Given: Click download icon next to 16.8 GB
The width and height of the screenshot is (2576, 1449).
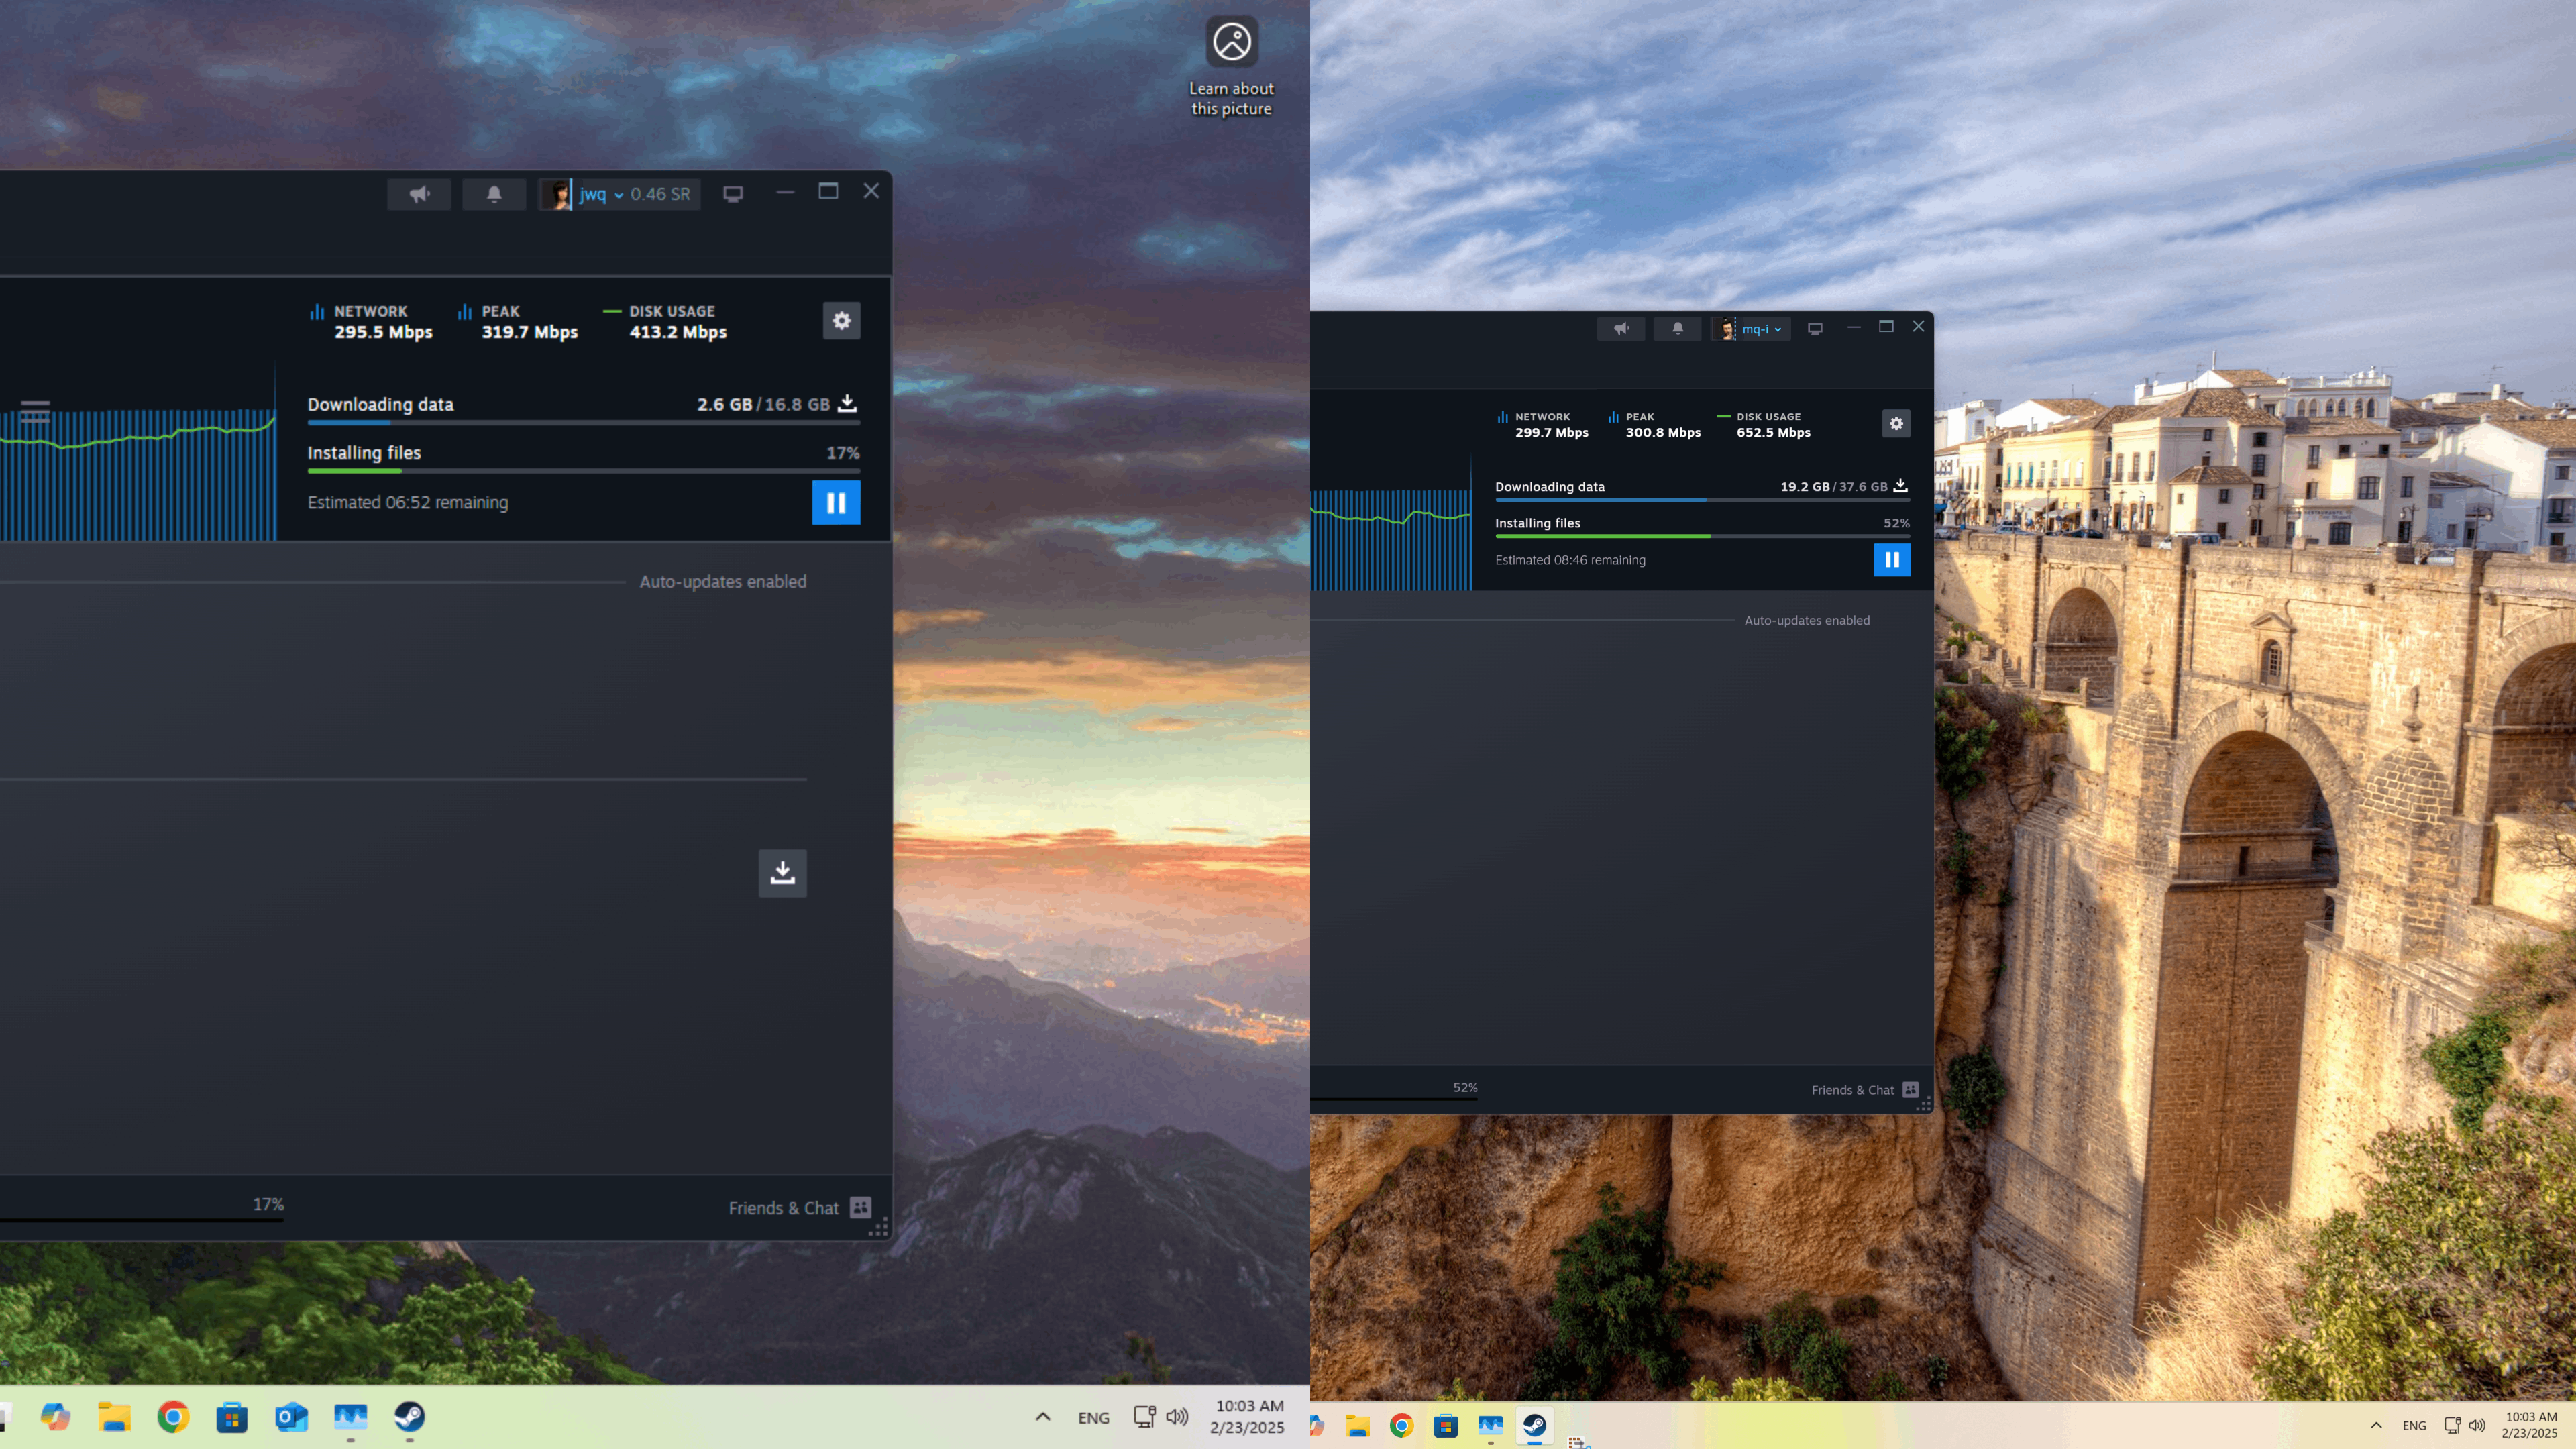Looking at the screenshot, I should (847, 403).
